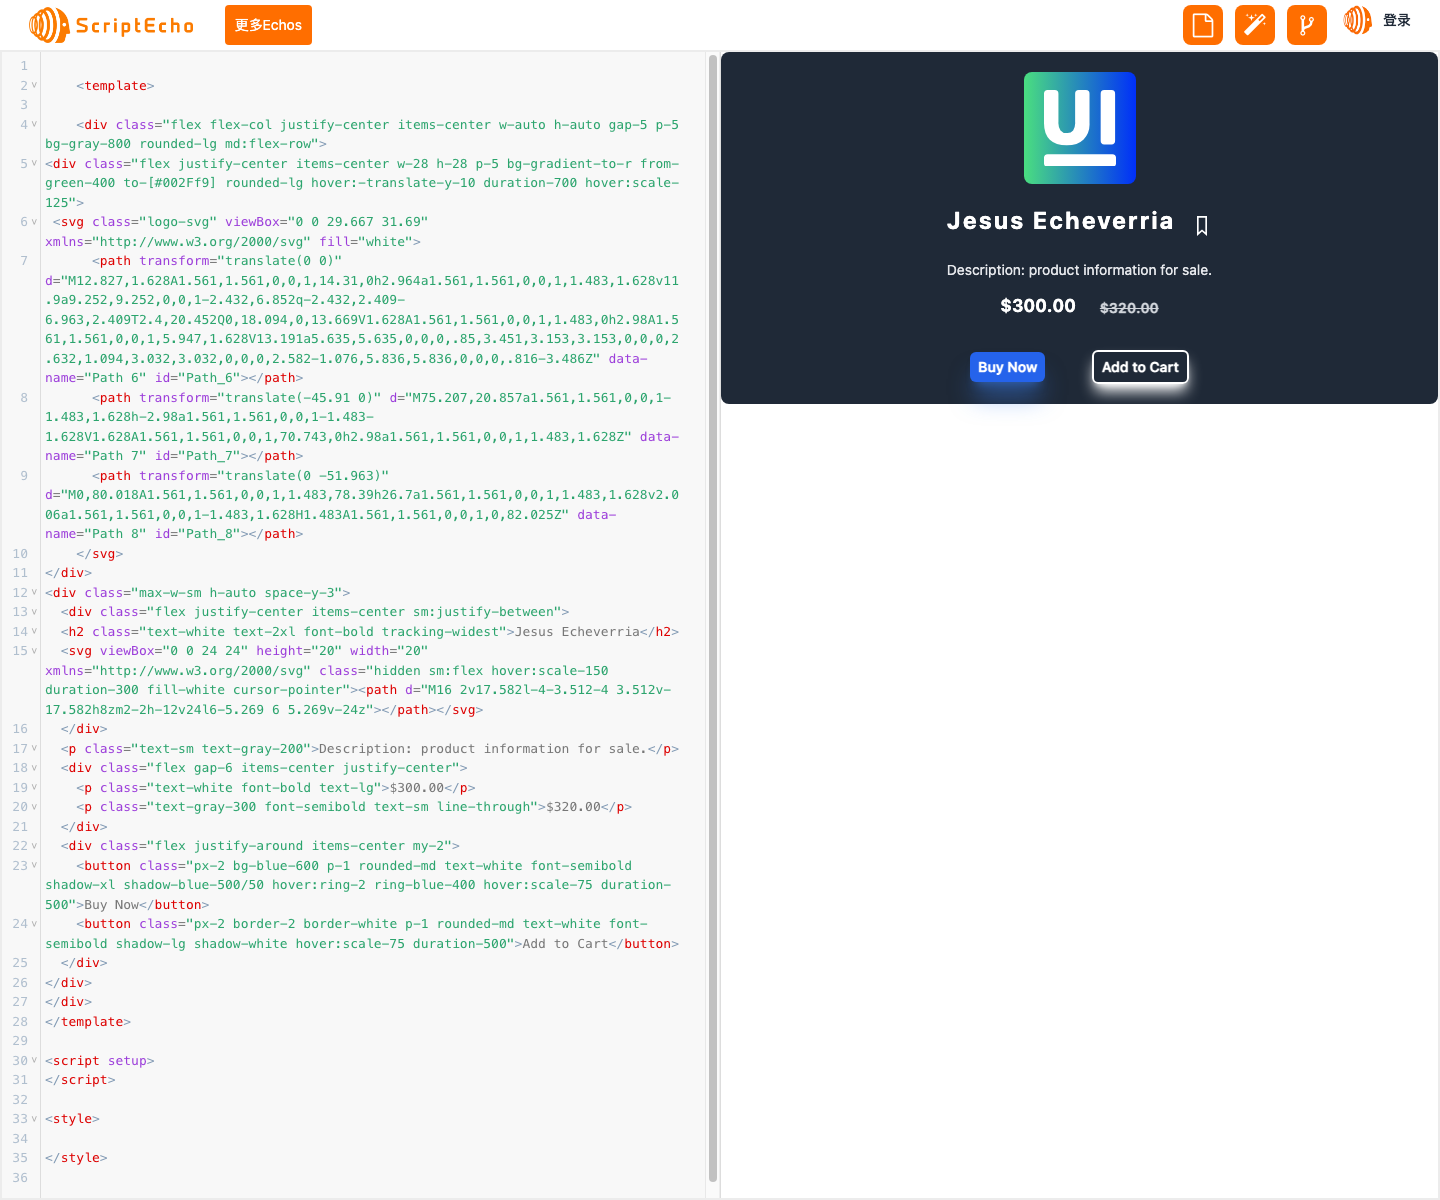The height and width of the screenshot is (1200, 1440).
Task: Collapse the fold arrow at line 15
Action: click(x=34, y=650)
